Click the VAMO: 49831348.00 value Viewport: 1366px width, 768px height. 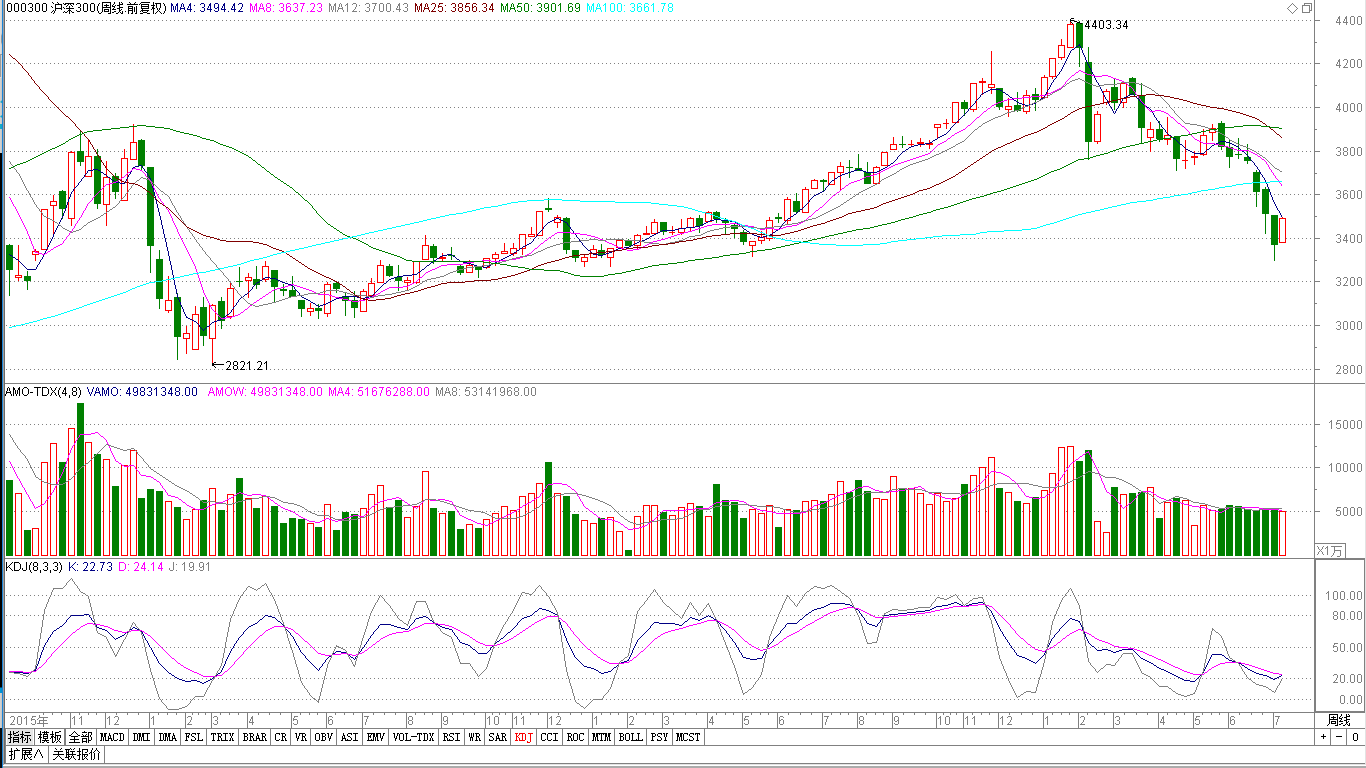click(143, 392)
